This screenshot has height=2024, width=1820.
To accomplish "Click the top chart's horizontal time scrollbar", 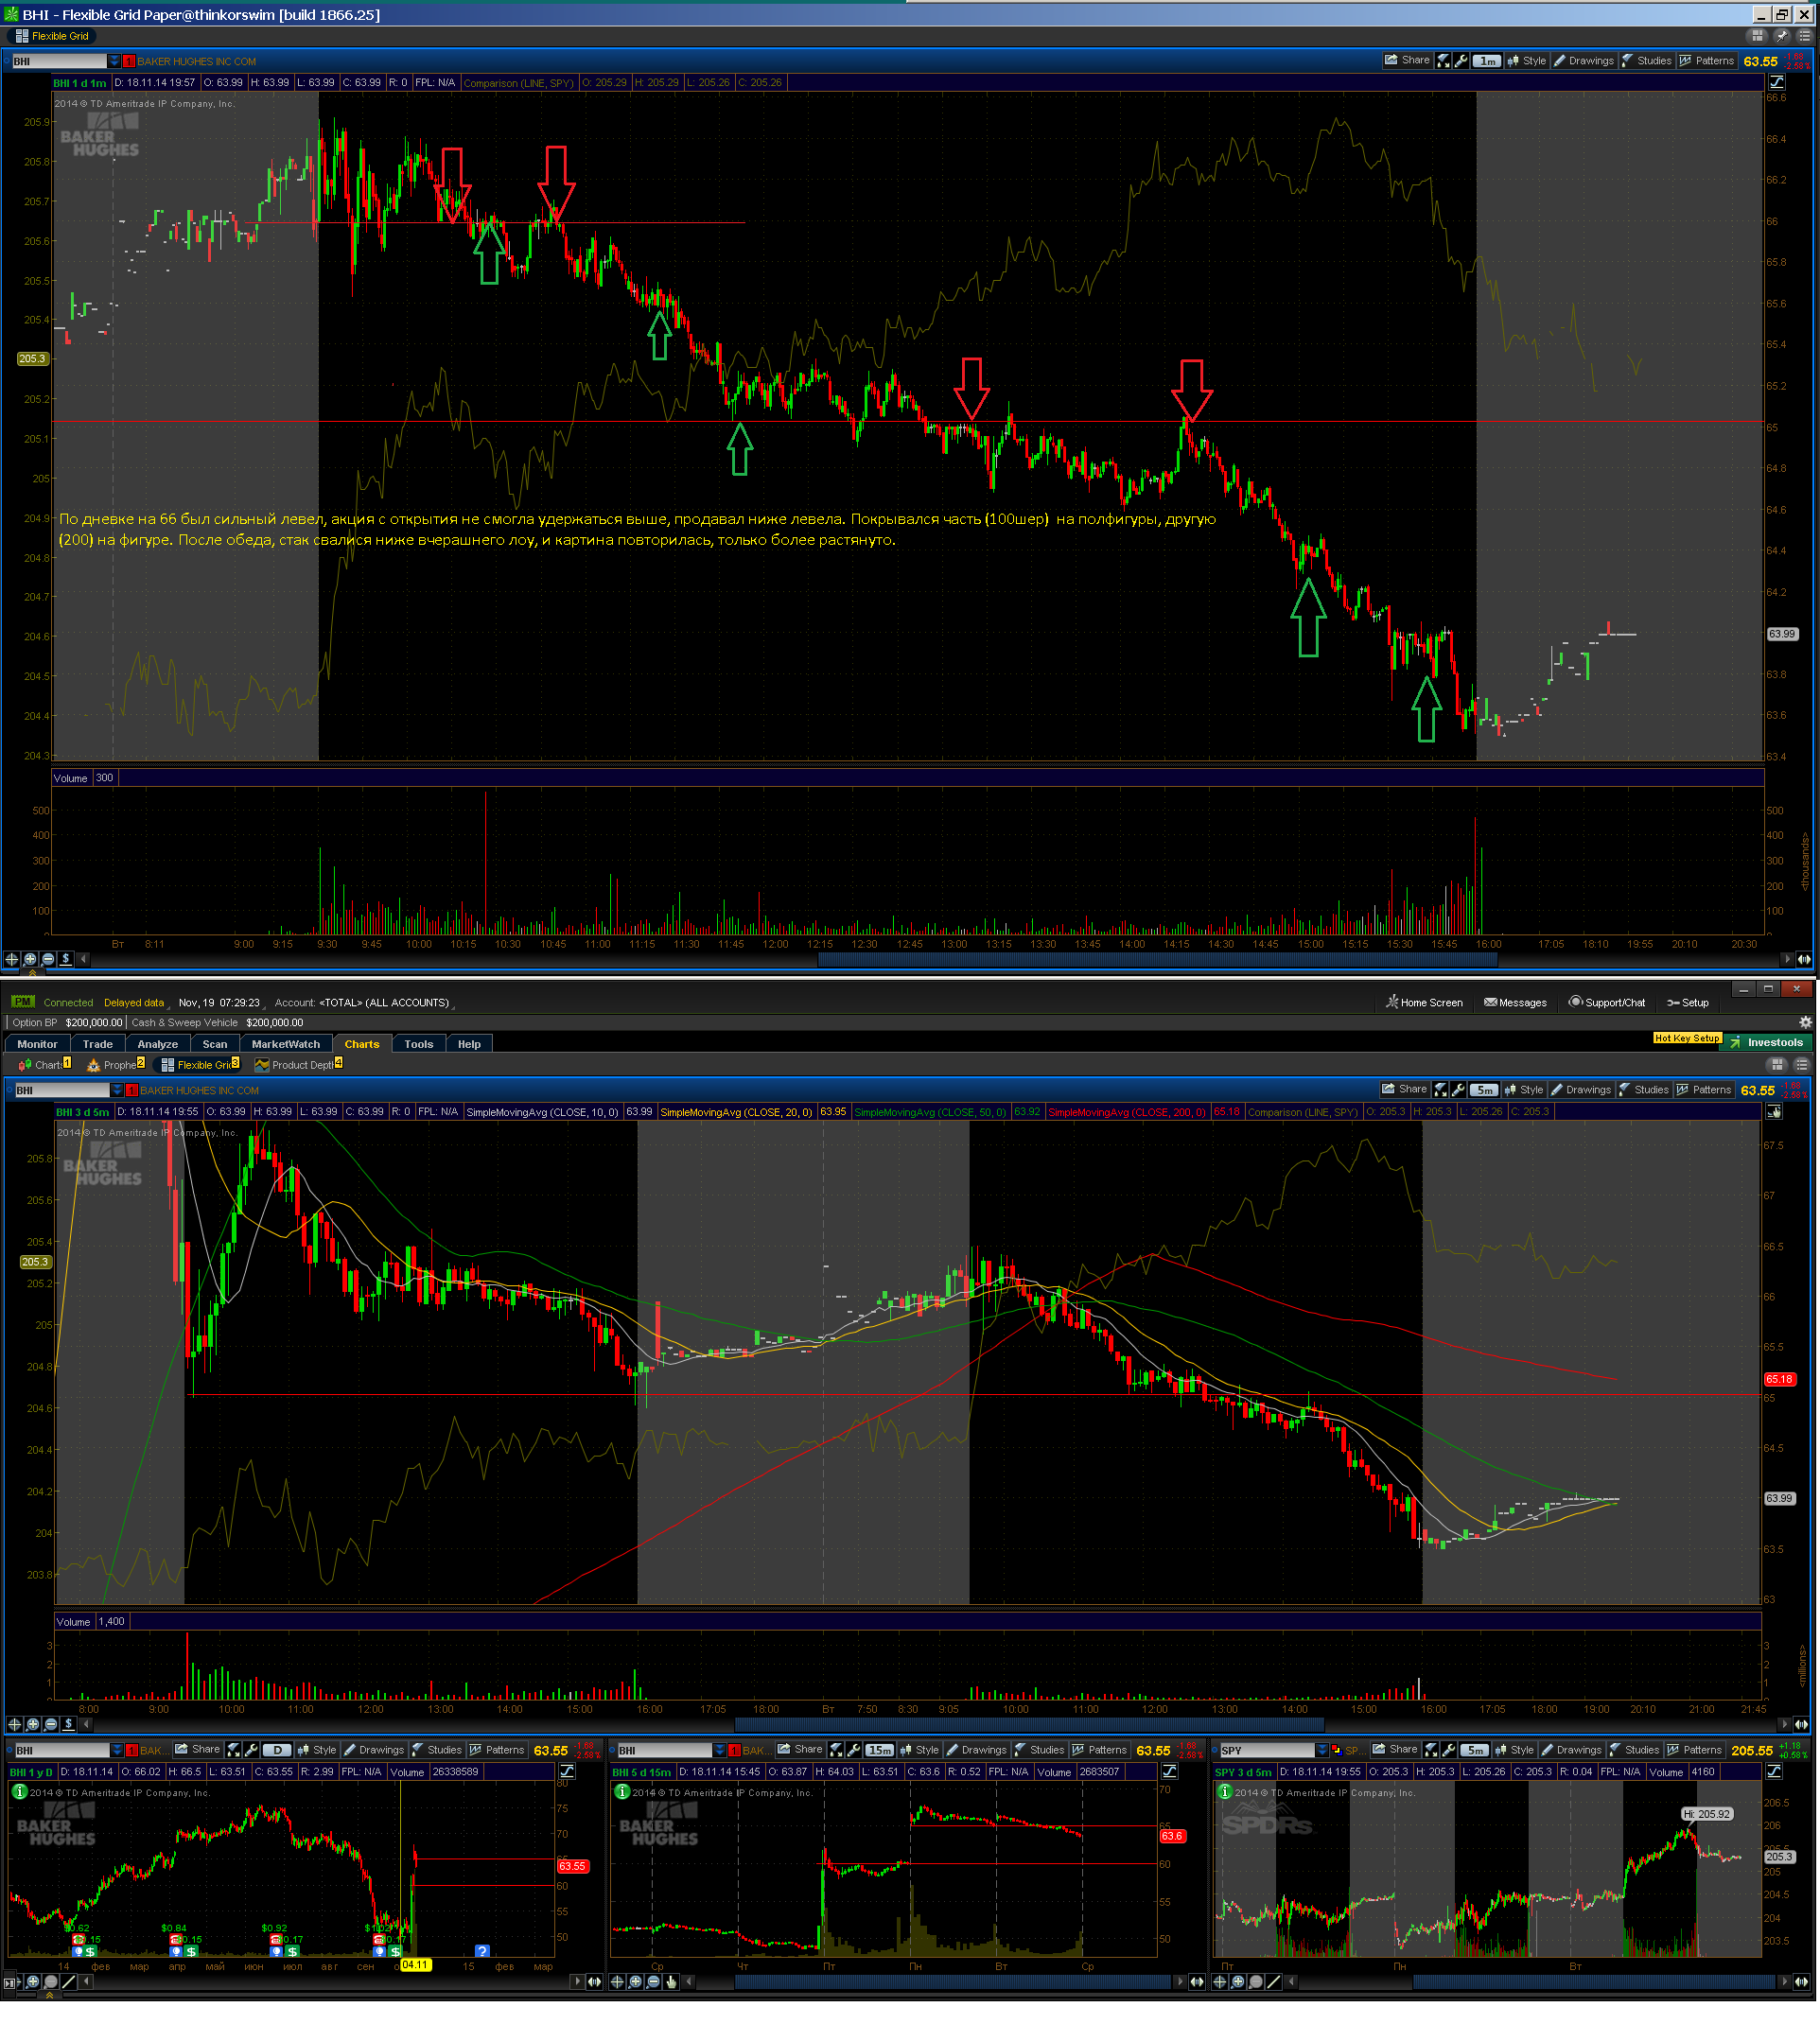I will pos(1157,959).
